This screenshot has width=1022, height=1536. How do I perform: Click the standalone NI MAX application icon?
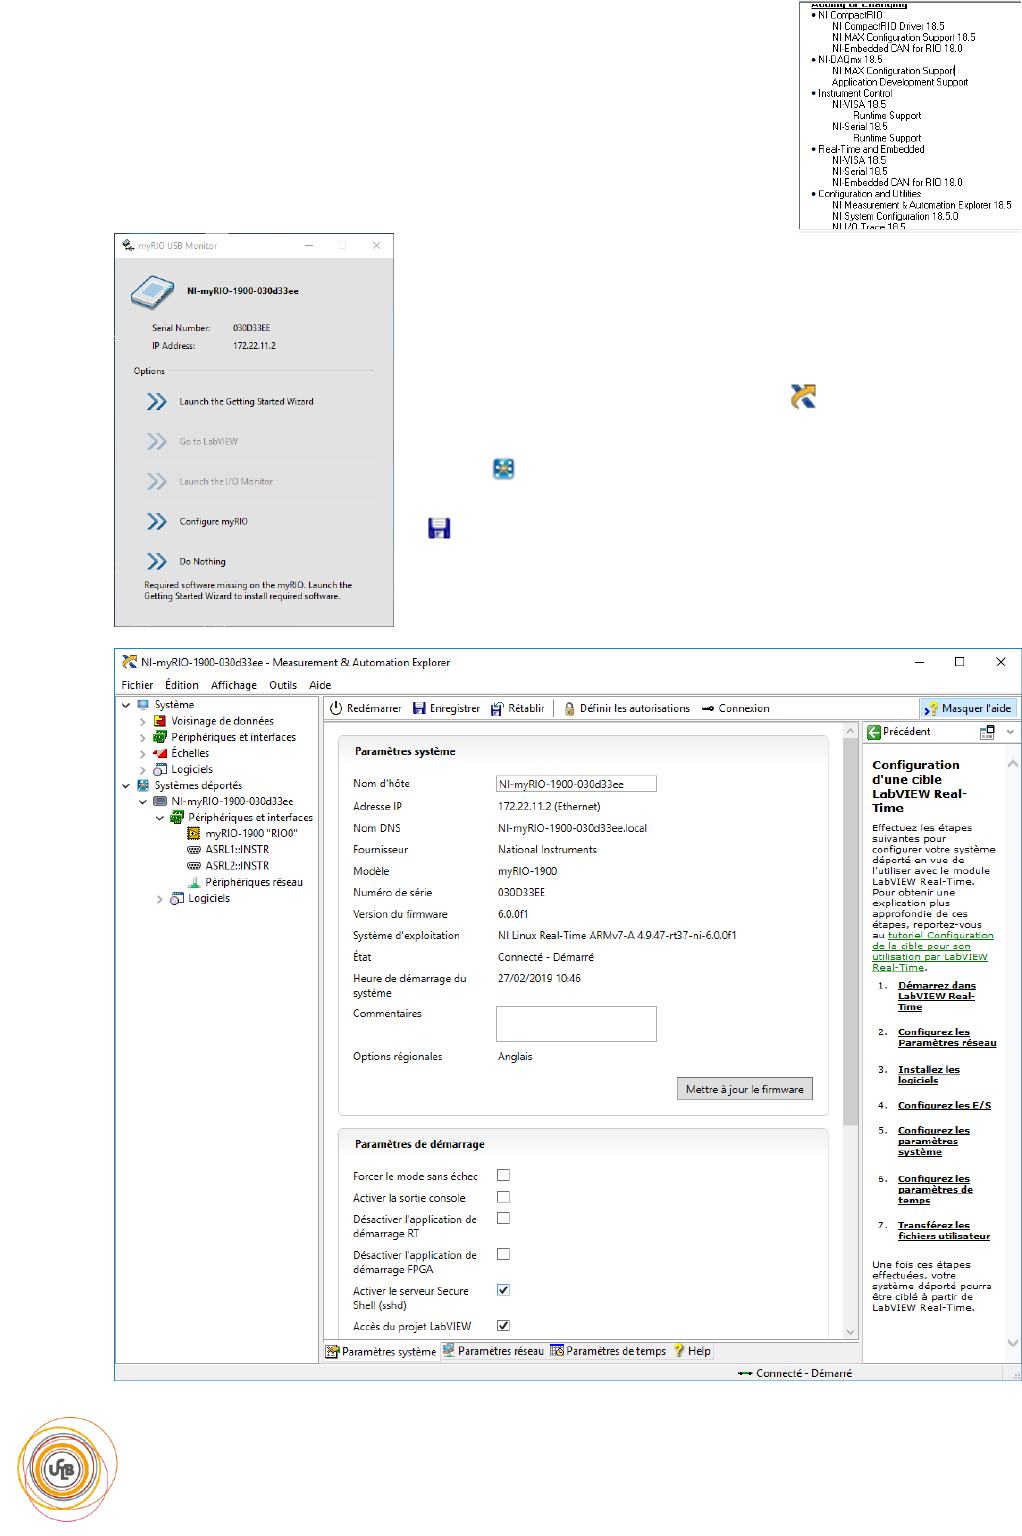(x=803, y=396)
